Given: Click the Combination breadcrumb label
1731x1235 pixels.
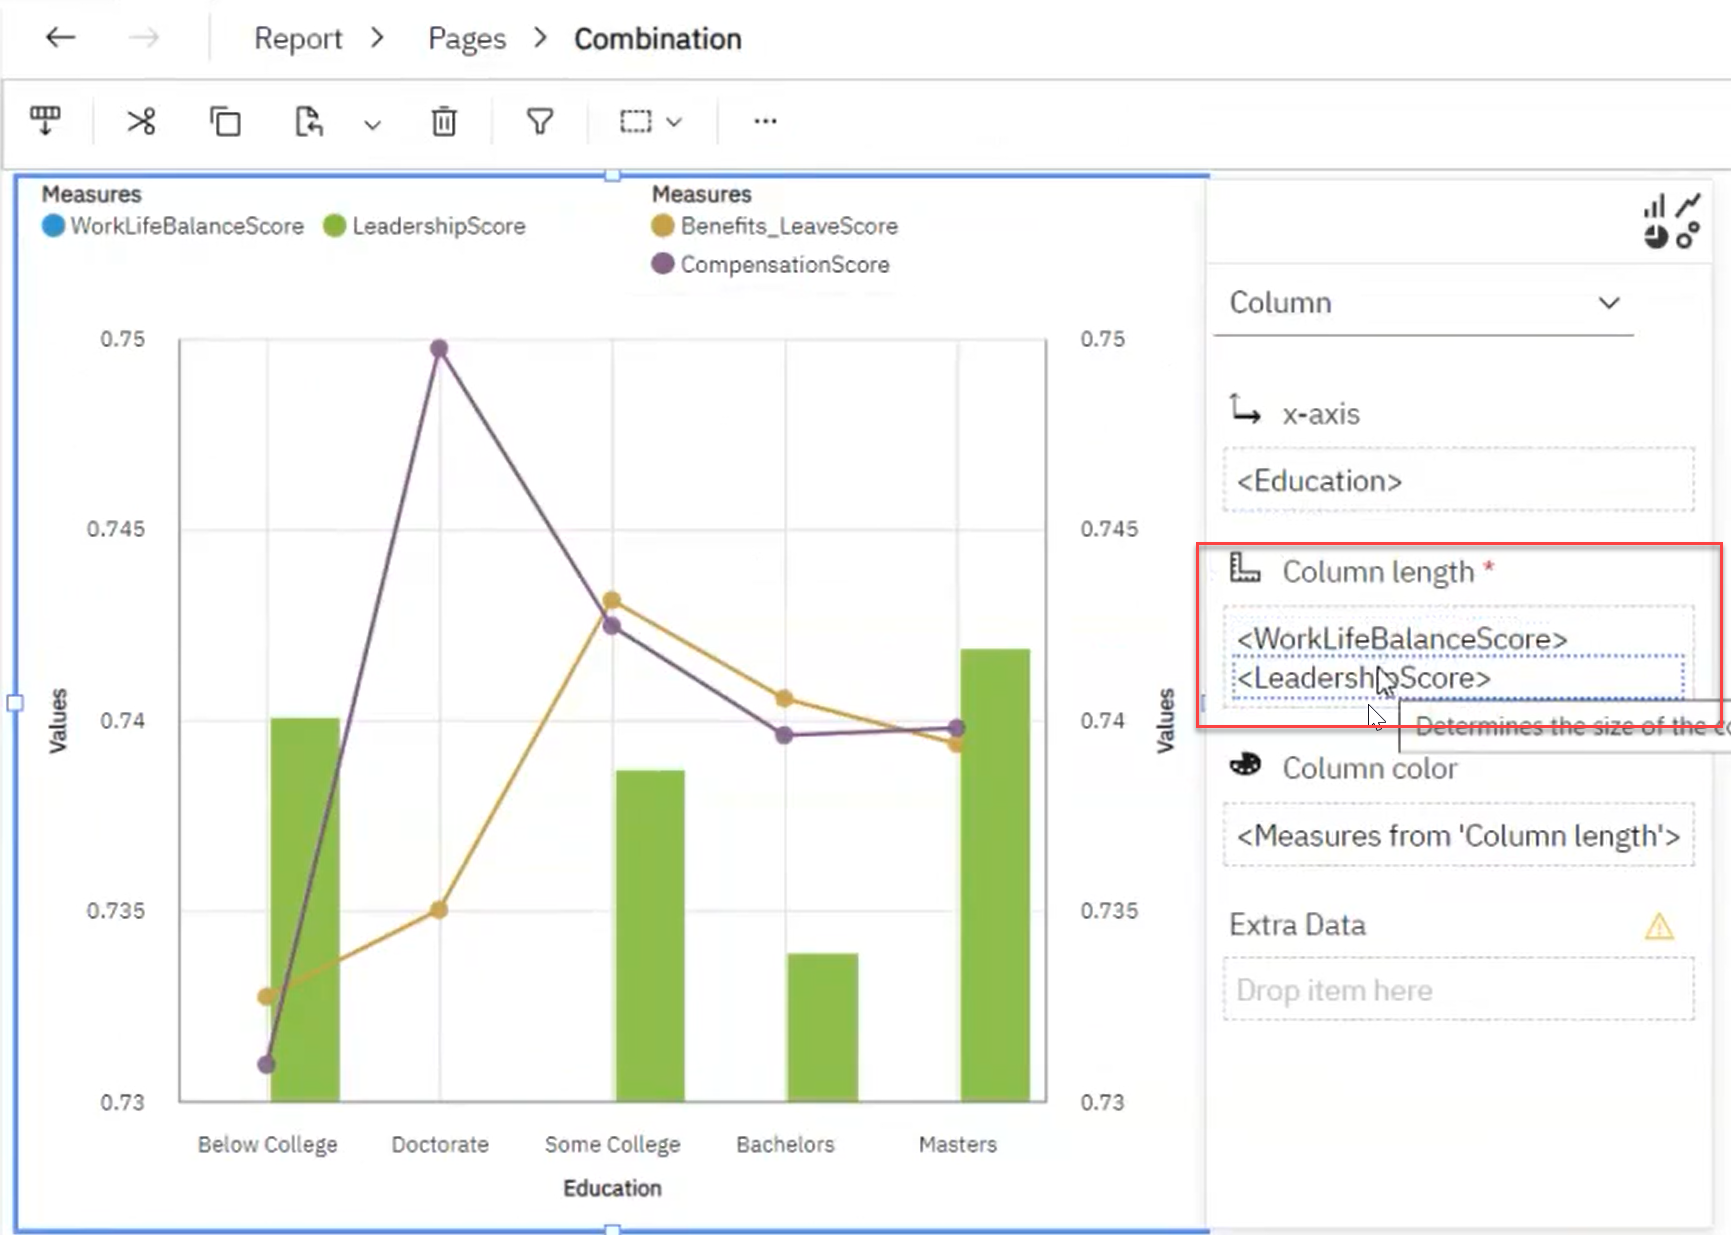Looking at the screenshot, I should click(x=657, y=38).
